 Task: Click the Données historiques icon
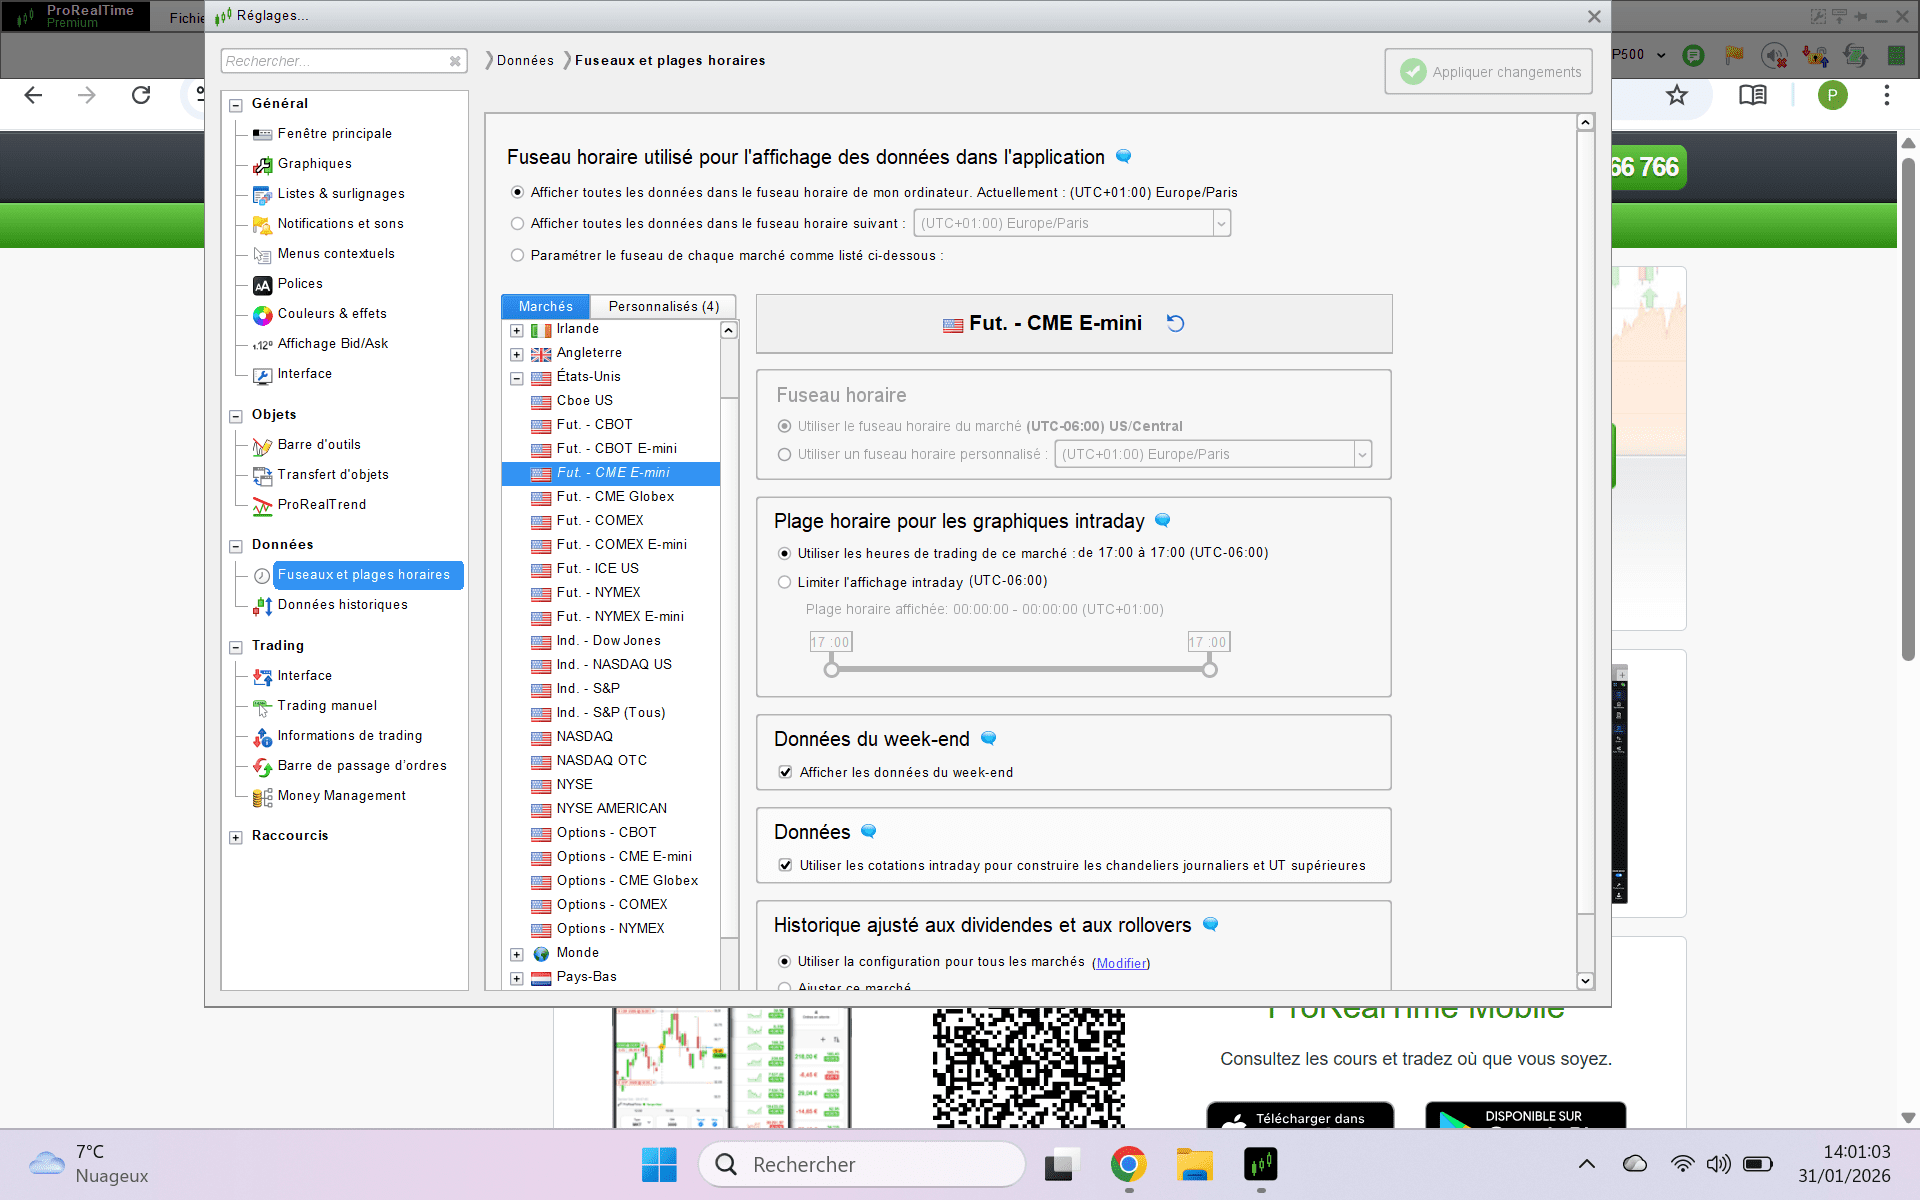[x=262, y=606]
